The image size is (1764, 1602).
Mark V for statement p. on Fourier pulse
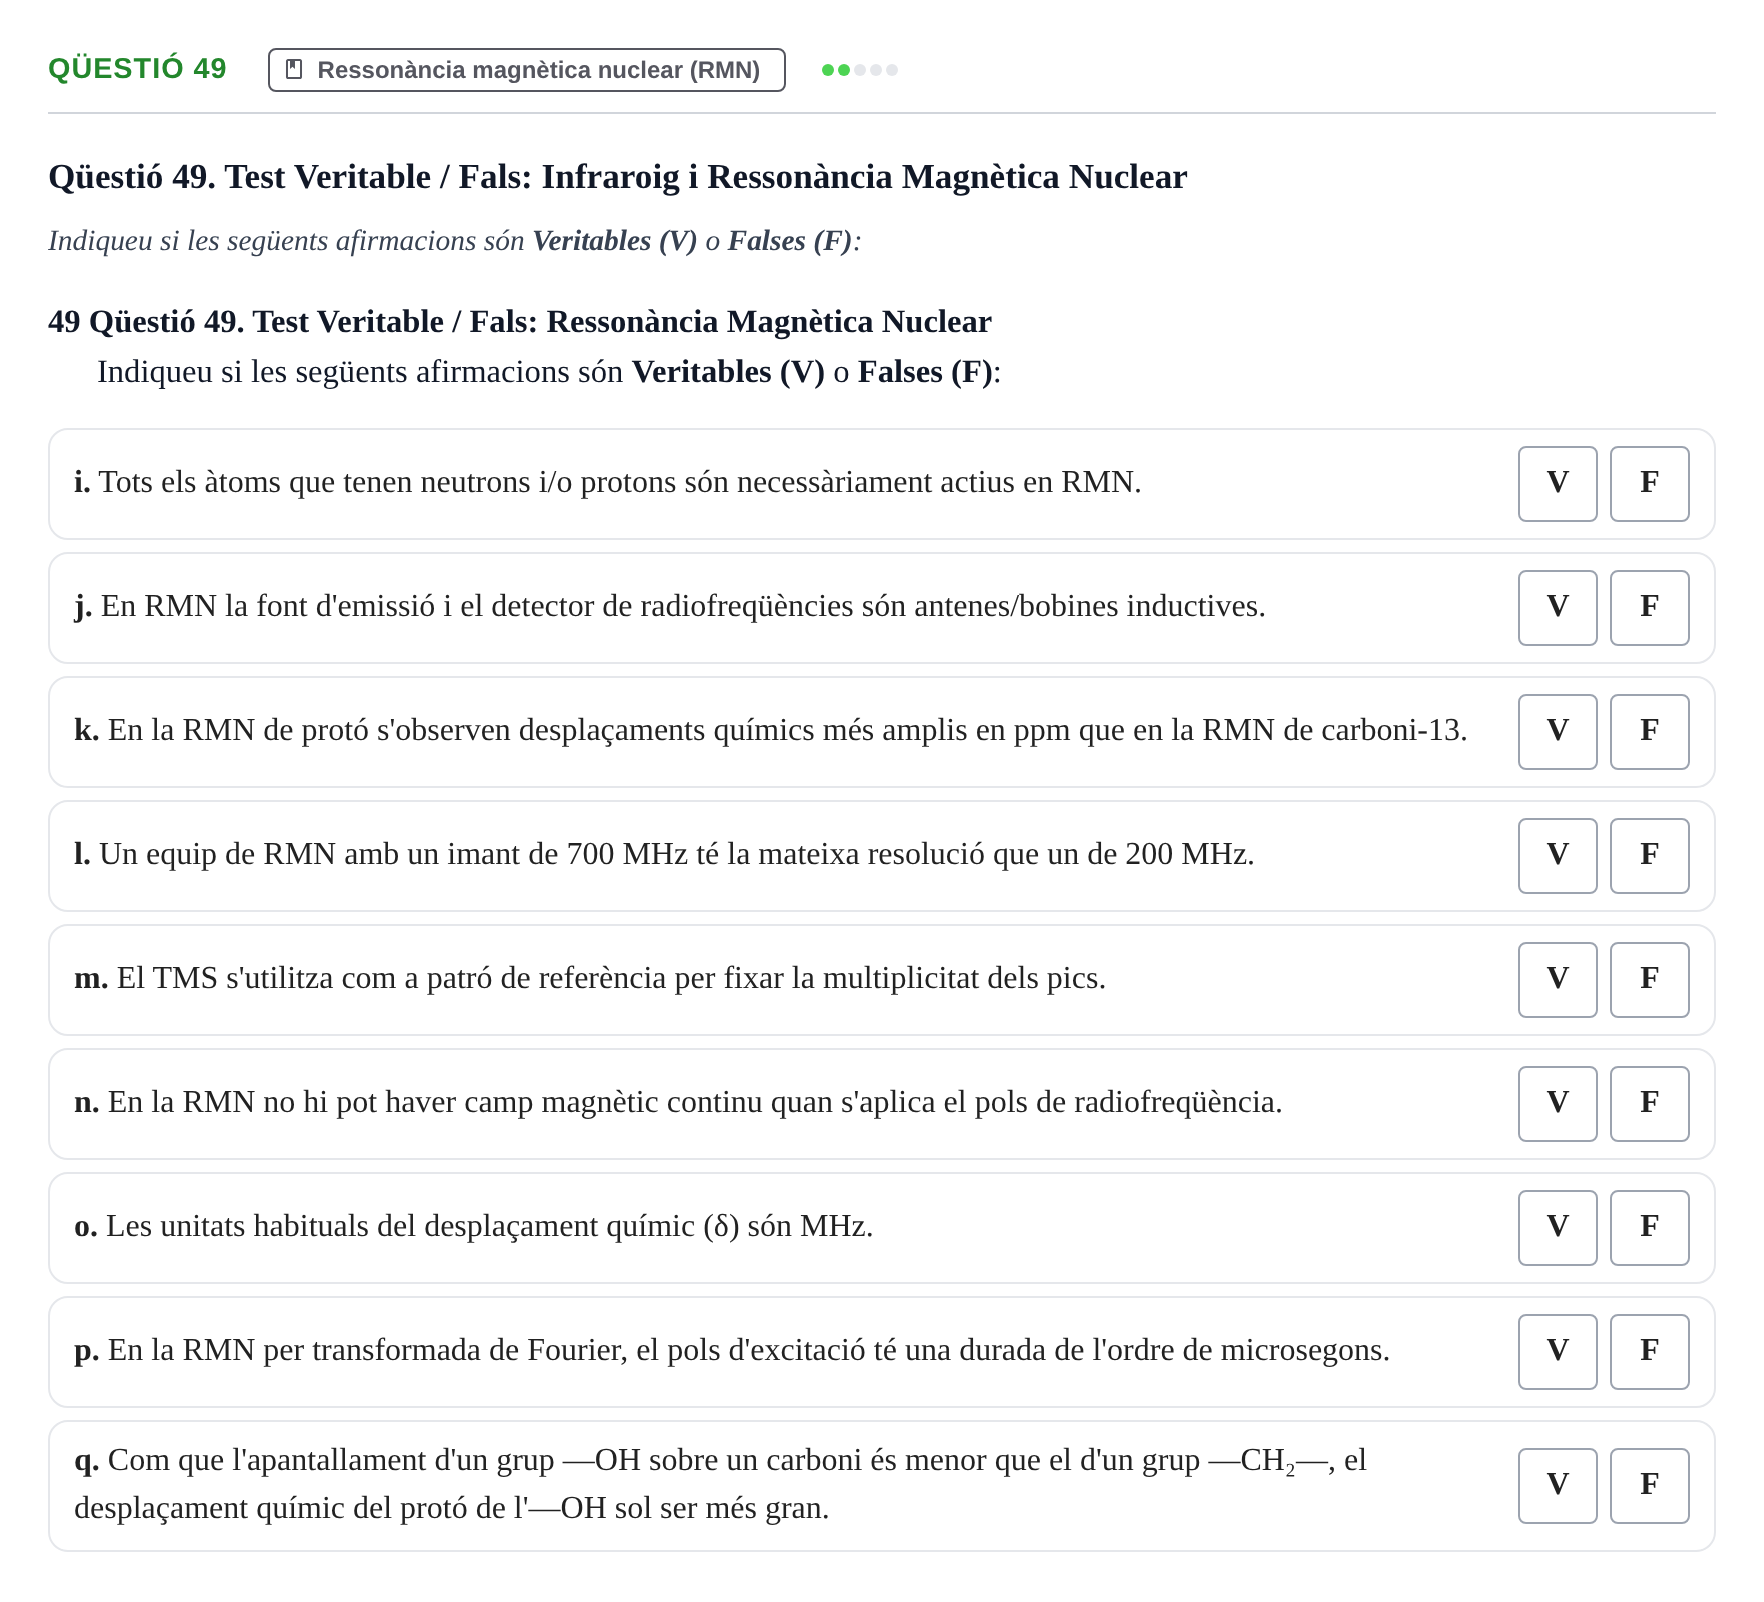coord(1558,1352)
